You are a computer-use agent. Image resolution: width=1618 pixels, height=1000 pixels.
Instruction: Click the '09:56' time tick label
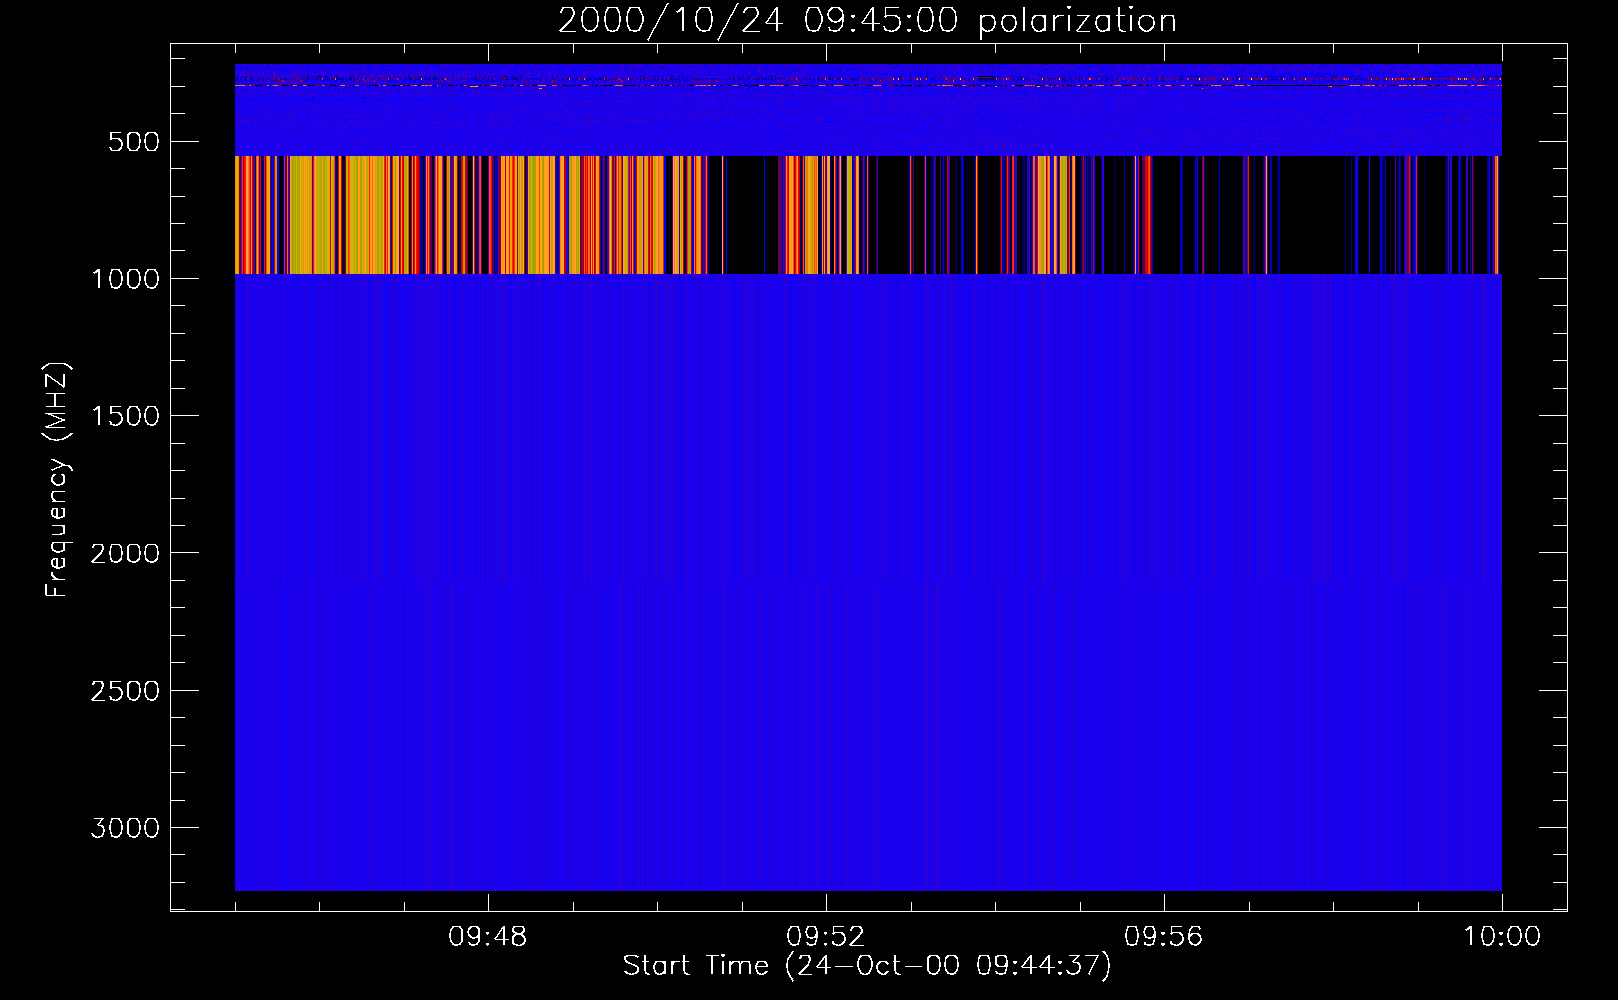[1163, 937]
